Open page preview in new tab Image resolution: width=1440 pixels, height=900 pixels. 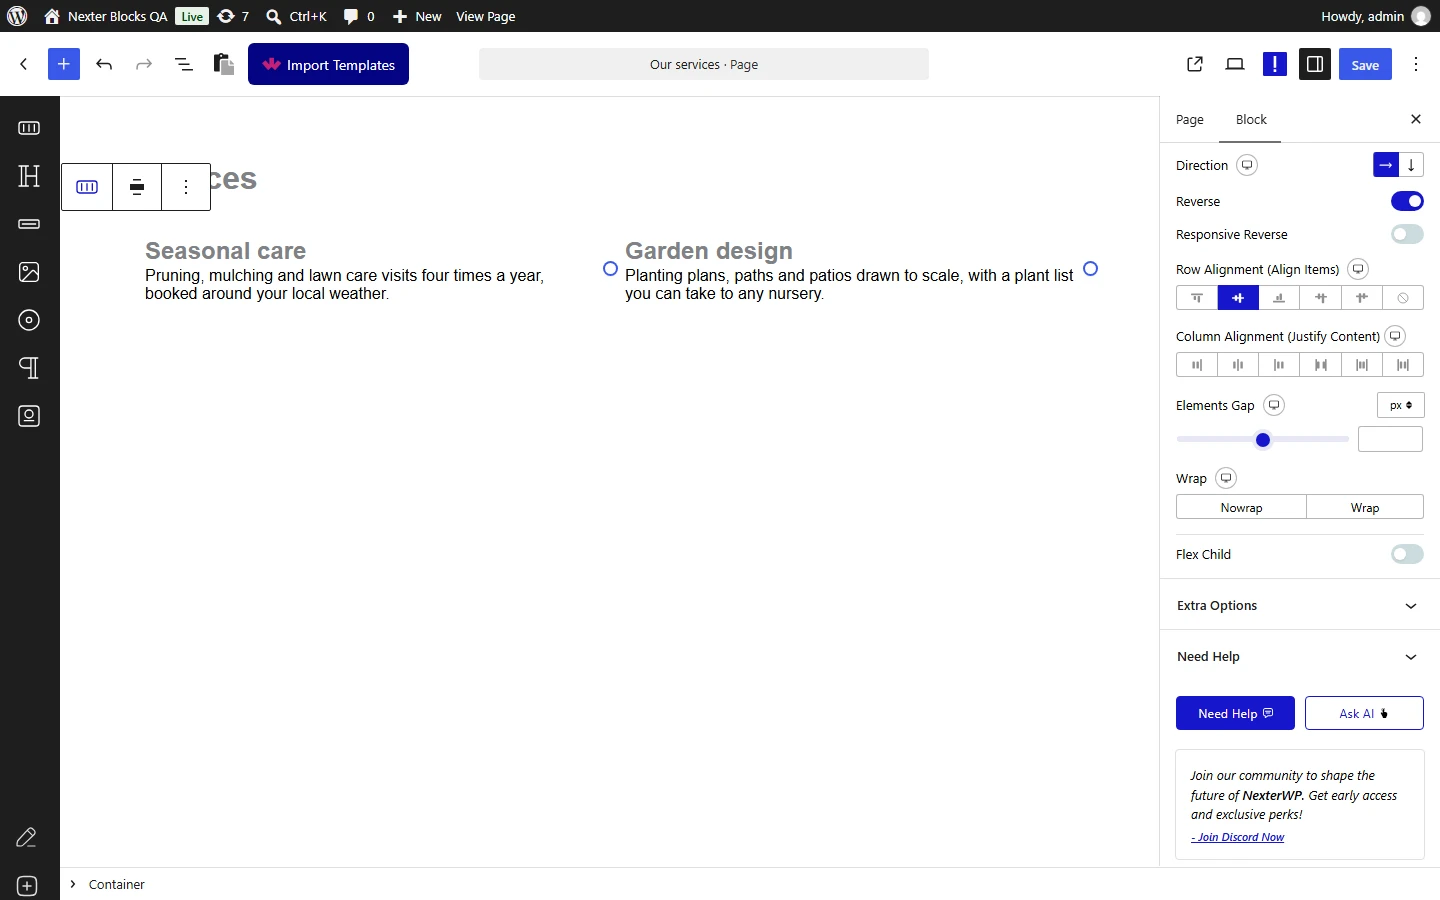[x=1195, y=64]
